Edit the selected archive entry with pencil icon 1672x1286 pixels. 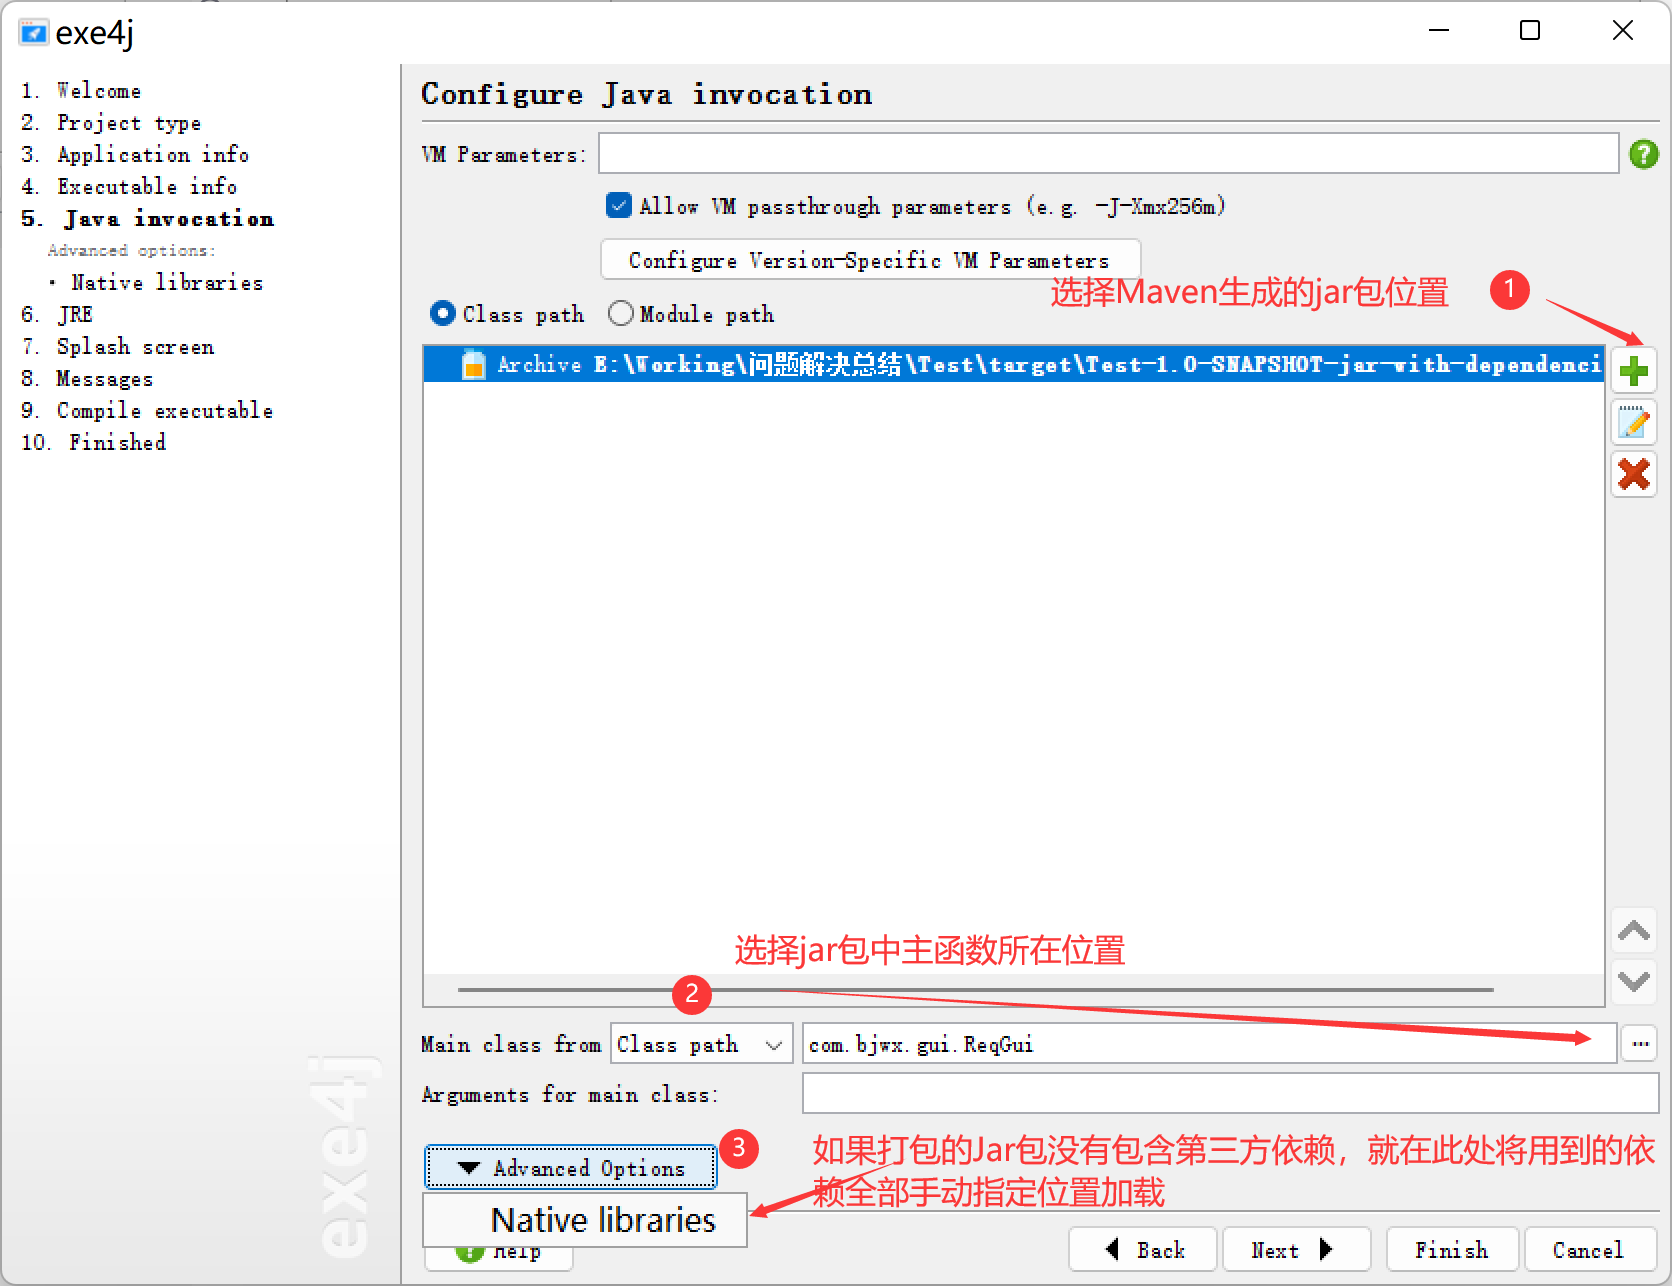pos(1634,422)
